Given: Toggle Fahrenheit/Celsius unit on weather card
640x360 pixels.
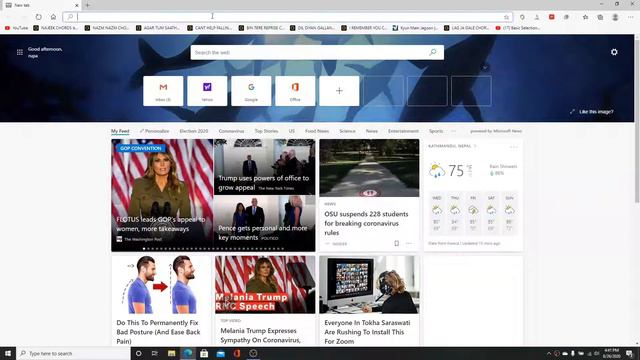Looking at the screenshot, I should [x=470, y=171].
